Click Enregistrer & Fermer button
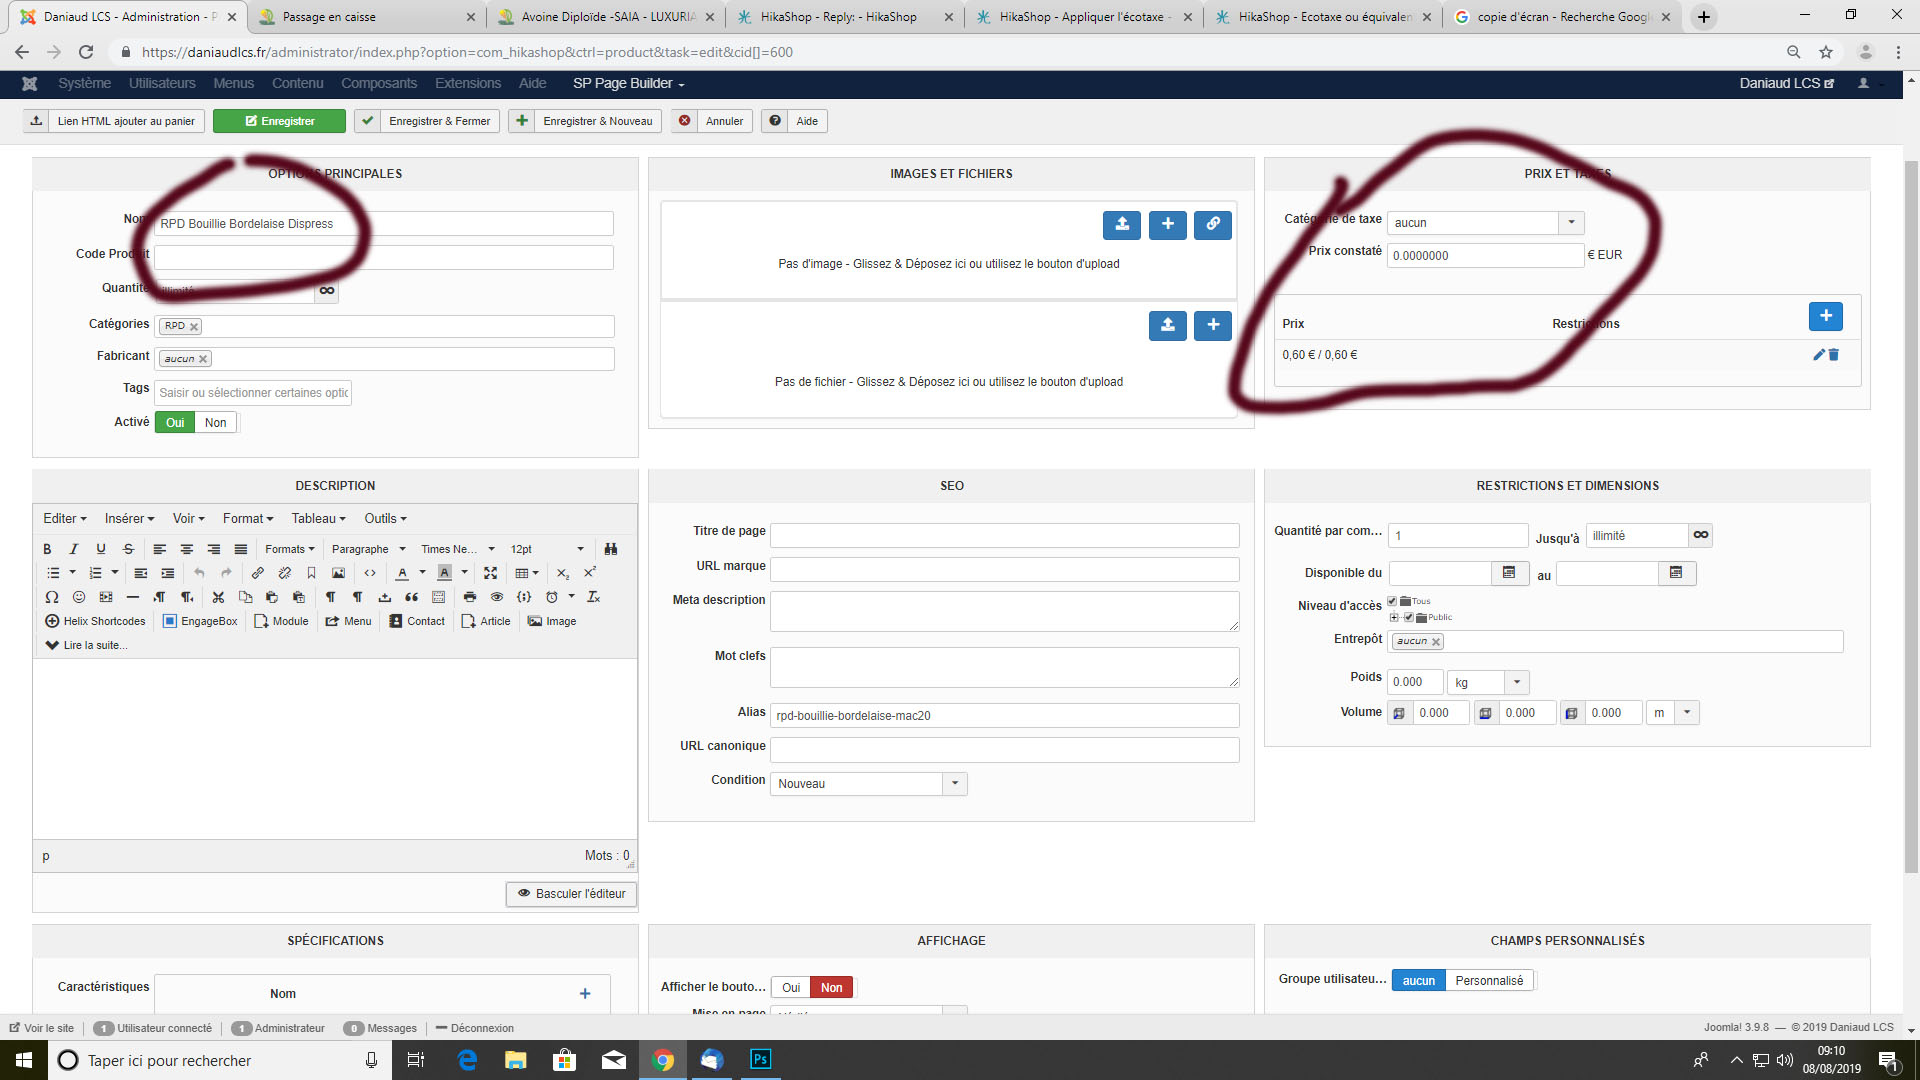Image resolution: width=1920 pixels, height=1080 pixels. click(428, 121)
